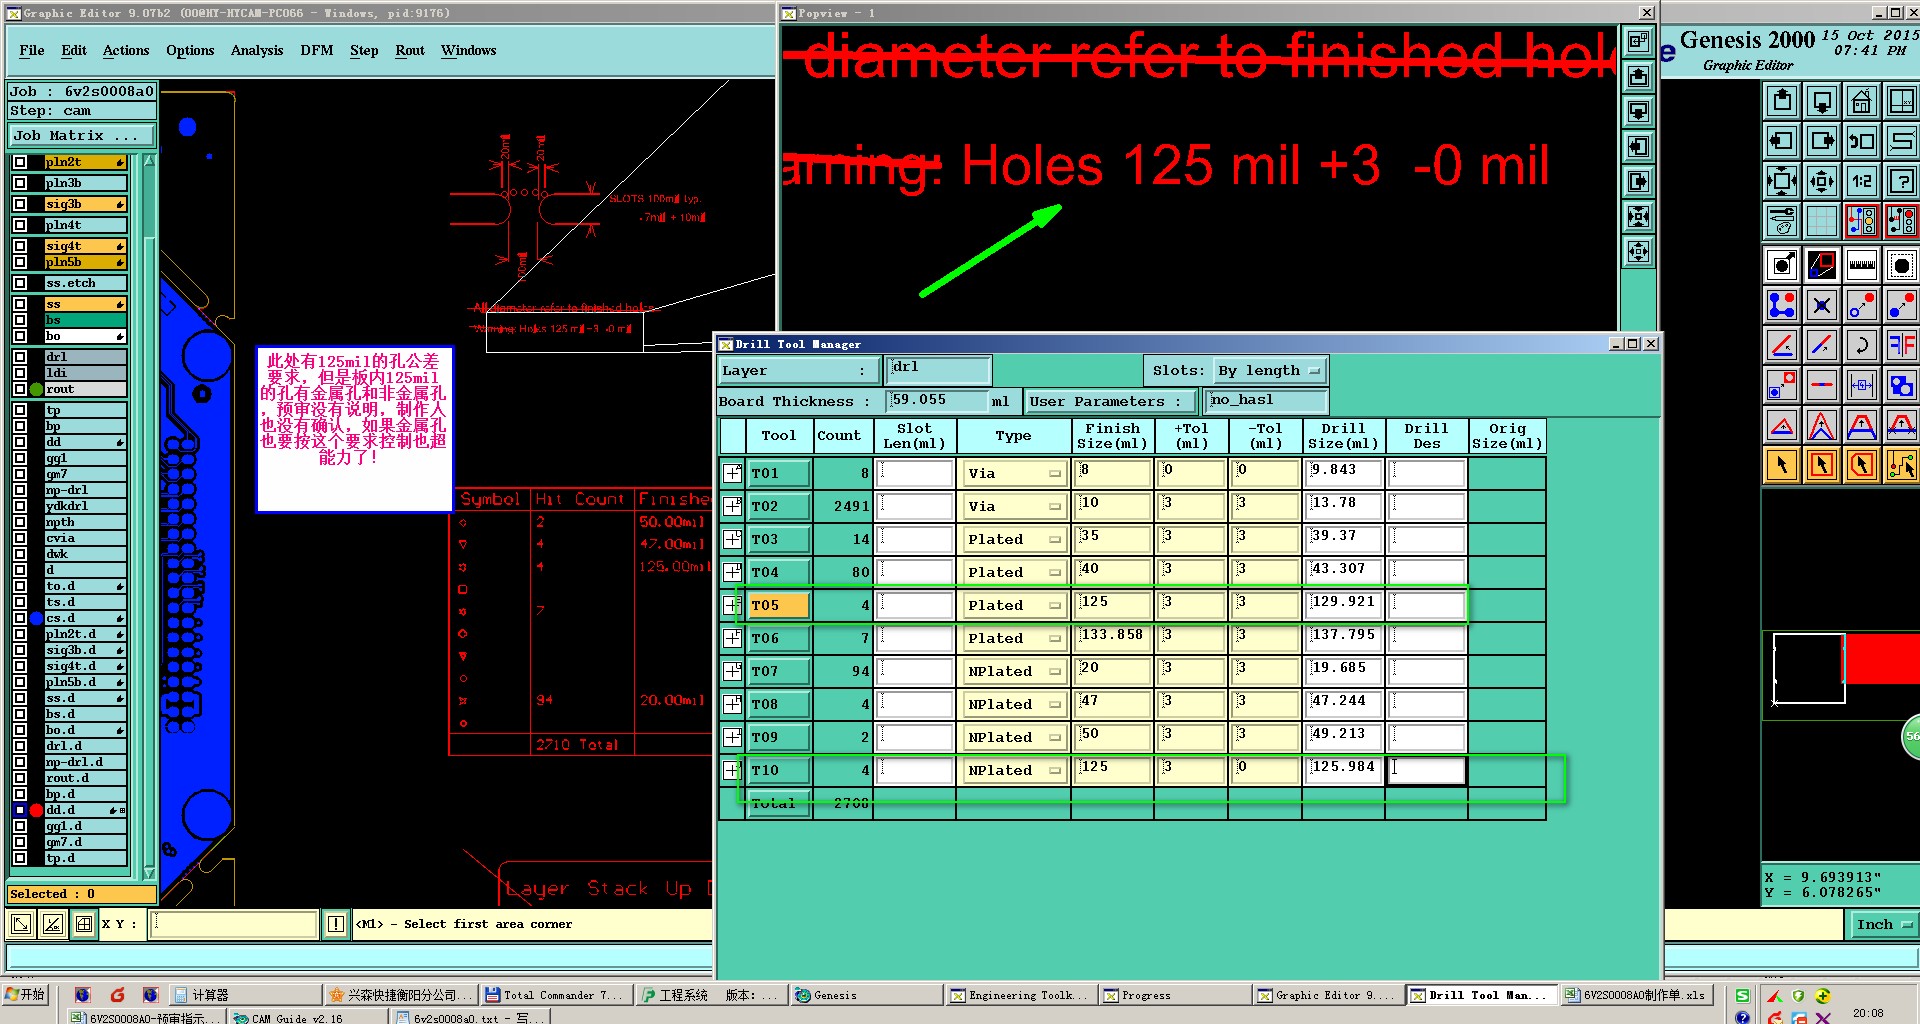Toggle display checkbox for layer ss.etch

pyautogui.click(x=20, y=283)
